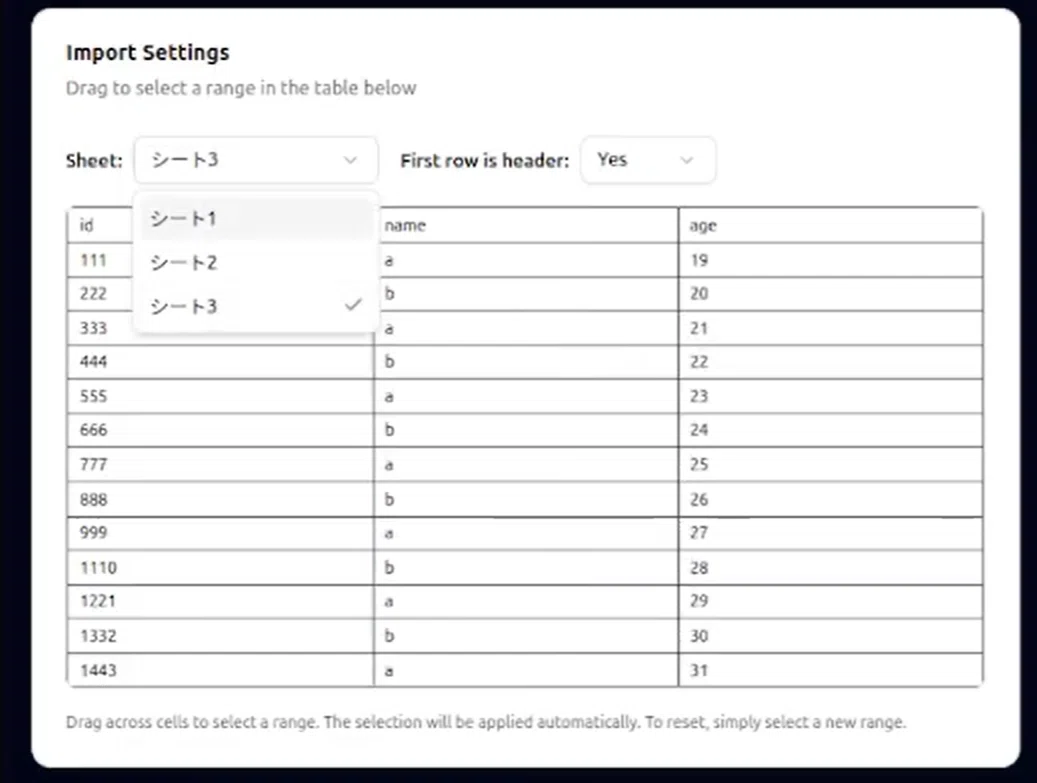Viewport: 1037px width, 783px height.
Task: Click the name cell in row 666
Action: (526, 430)
